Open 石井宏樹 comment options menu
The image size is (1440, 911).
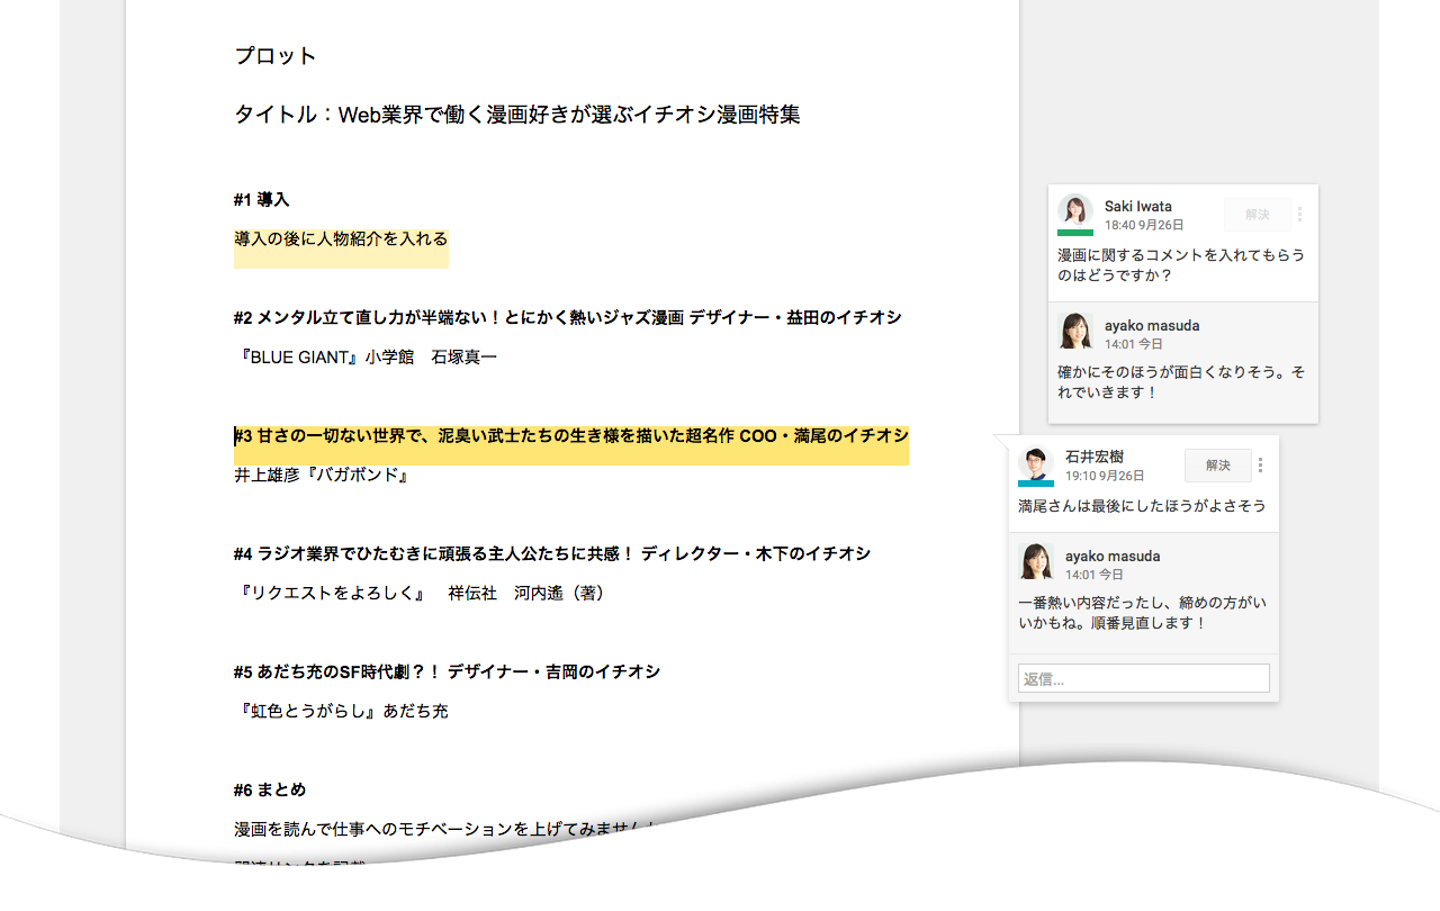[1260, 465]
